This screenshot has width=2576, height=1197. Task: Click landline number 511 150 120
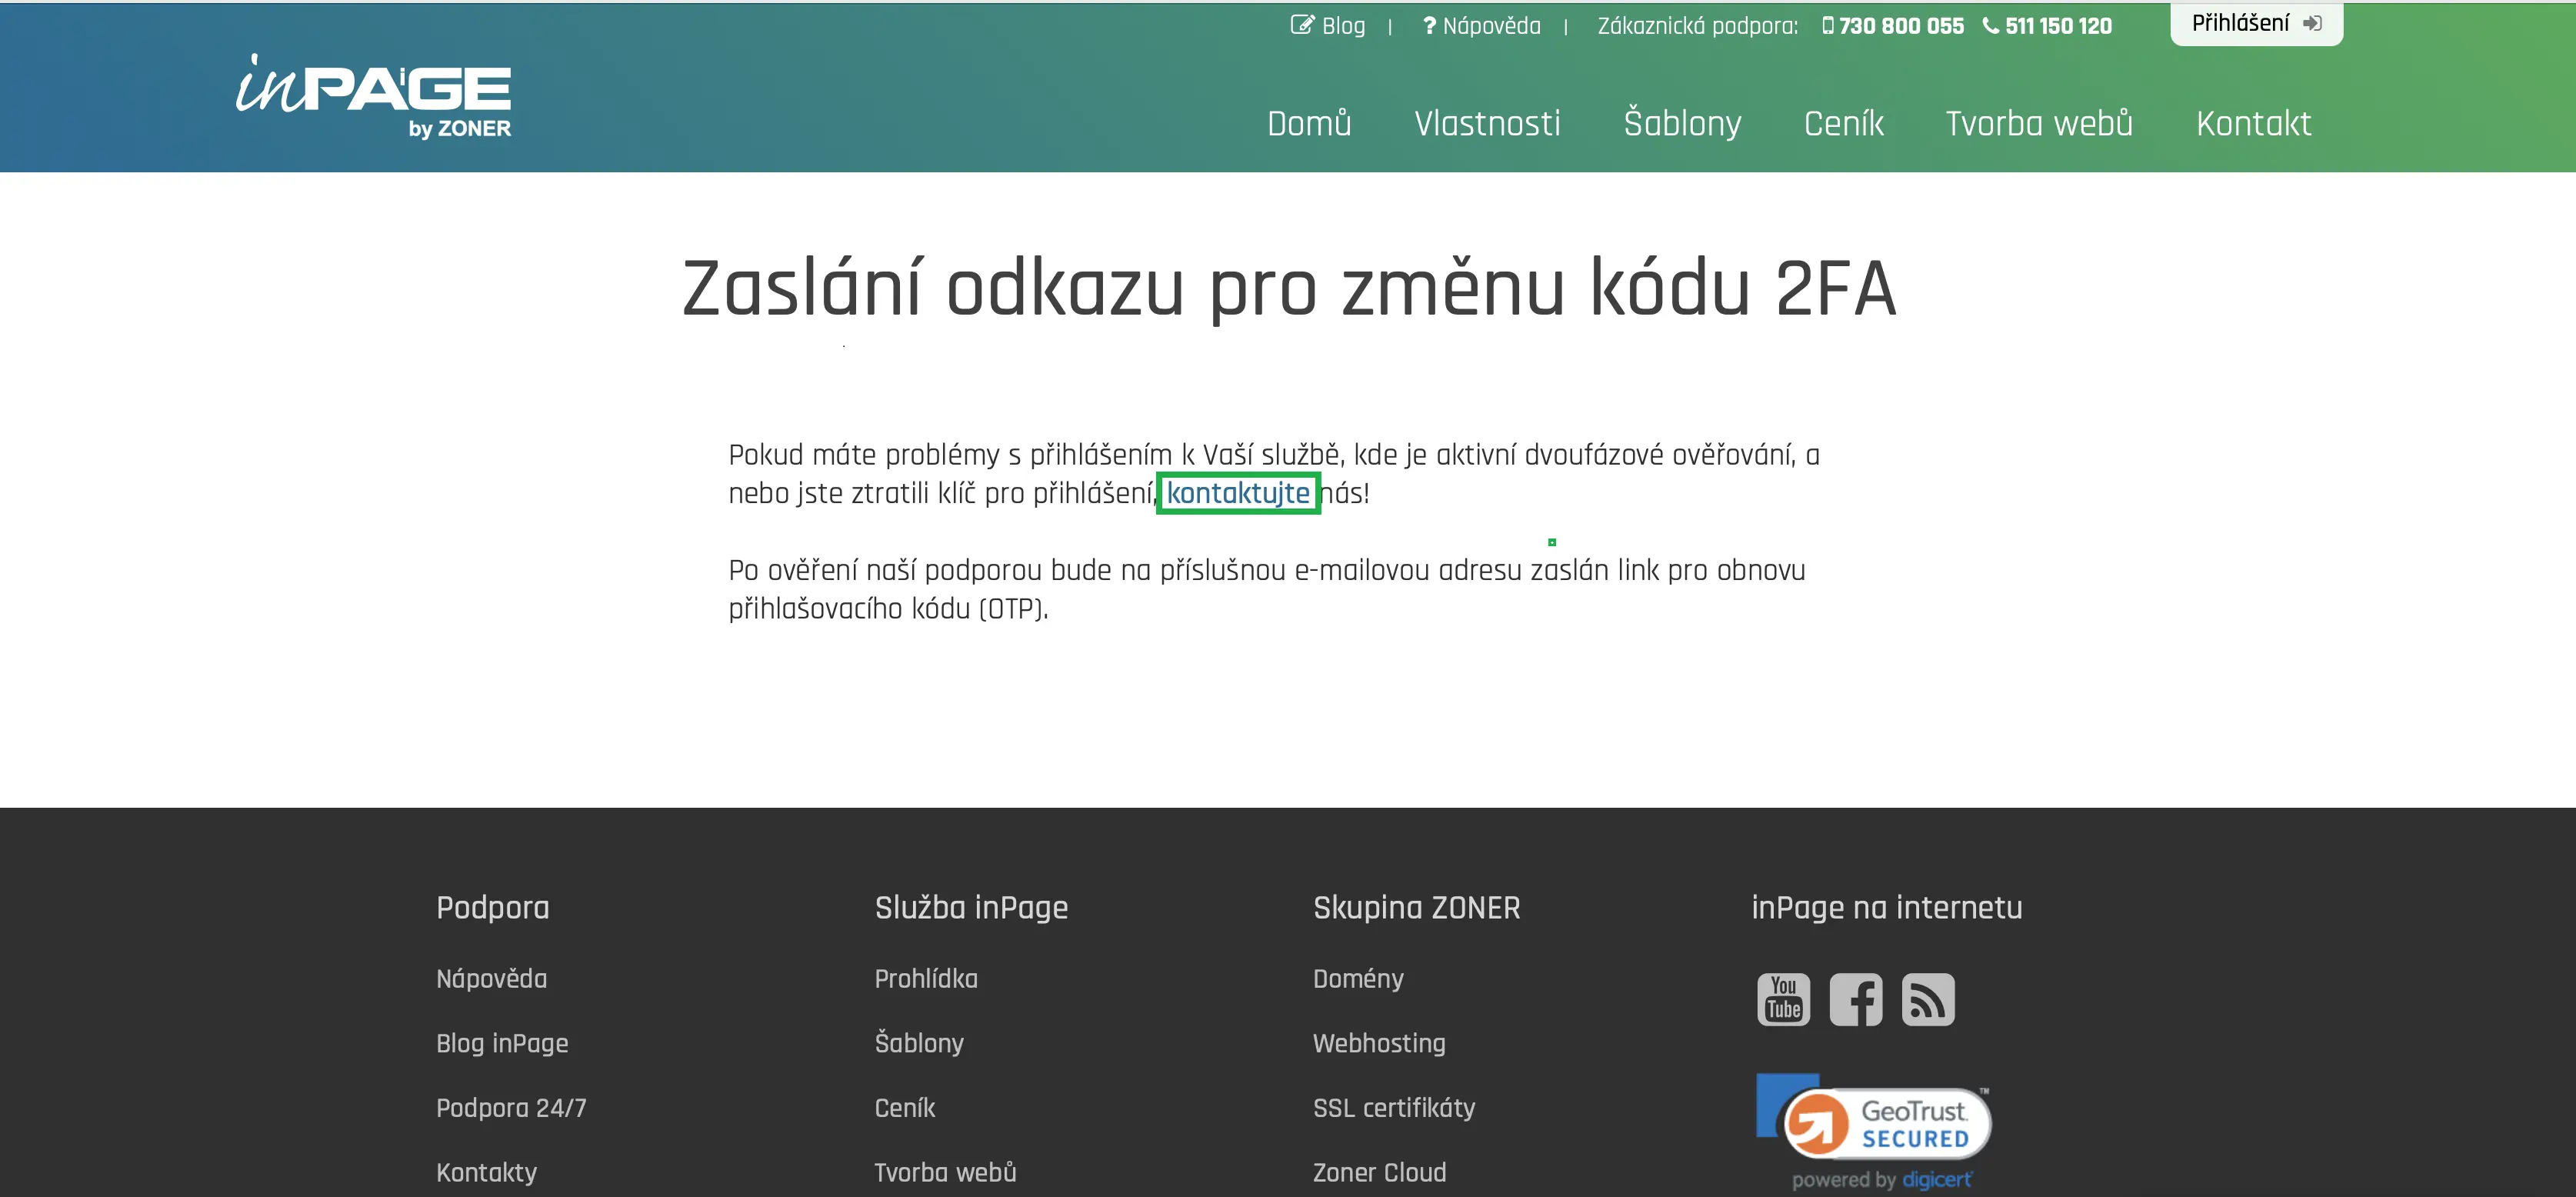[2047, 25]
